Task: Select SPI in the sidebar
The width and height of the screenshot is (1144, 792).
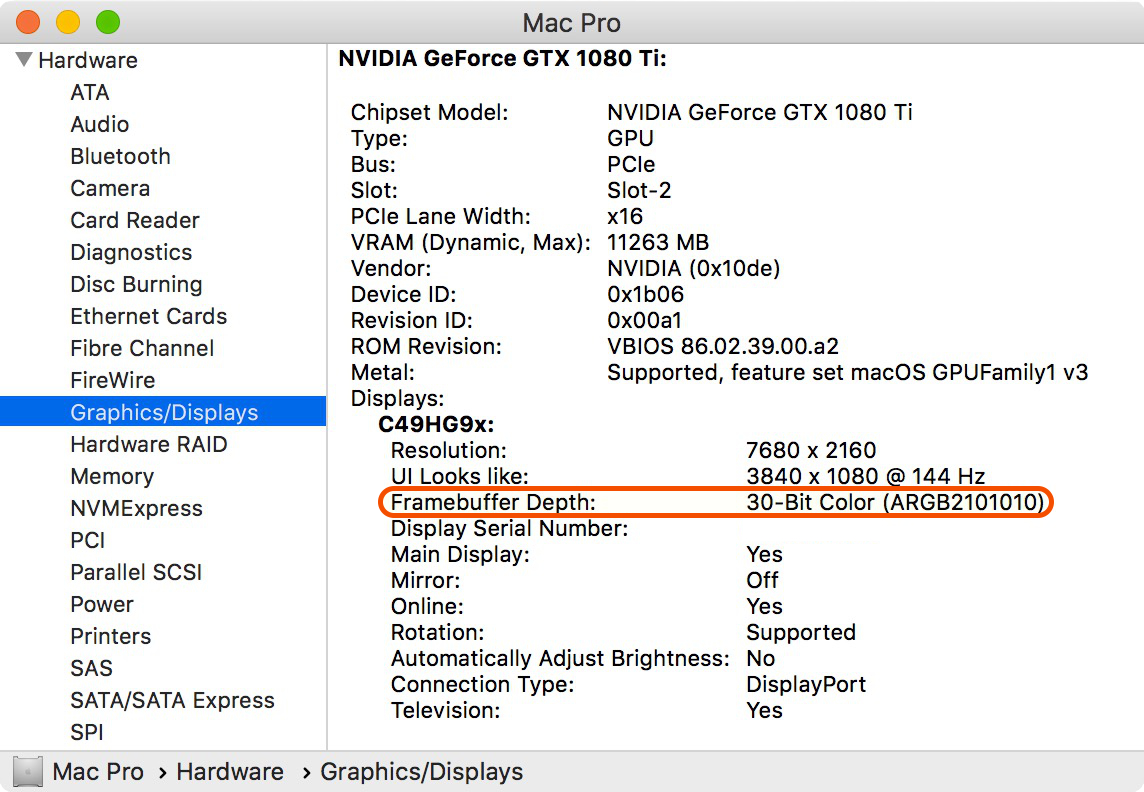Action: [x=87, y=732]
